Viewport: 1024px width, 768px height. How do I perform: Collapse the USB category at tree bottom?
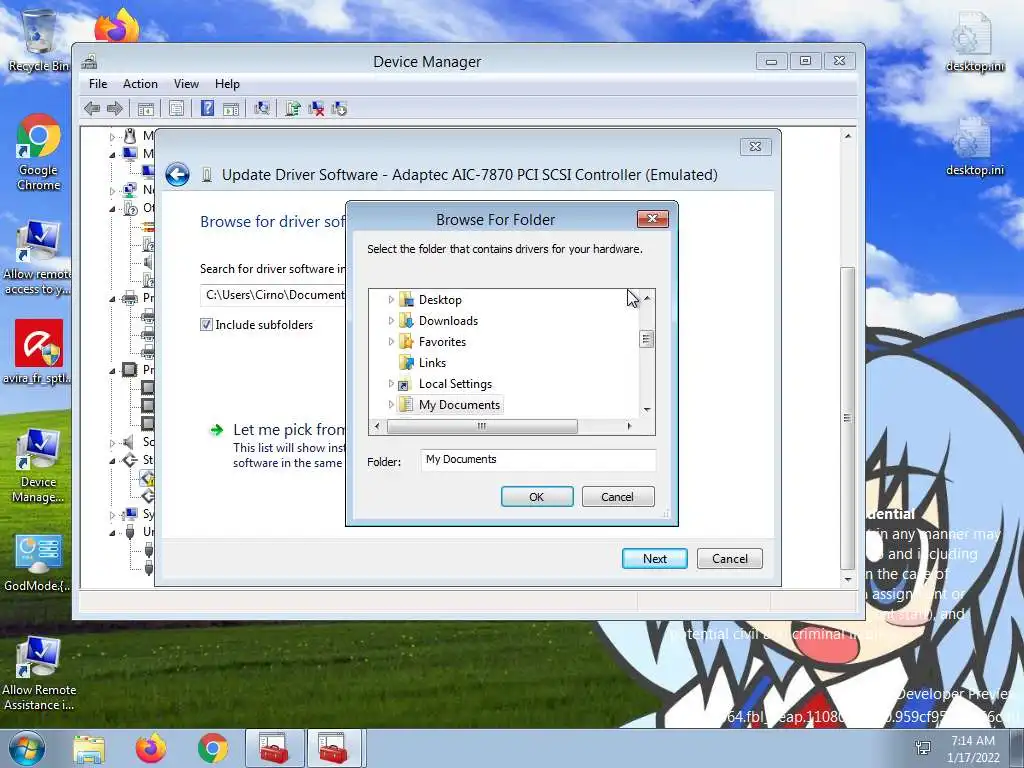112,533
